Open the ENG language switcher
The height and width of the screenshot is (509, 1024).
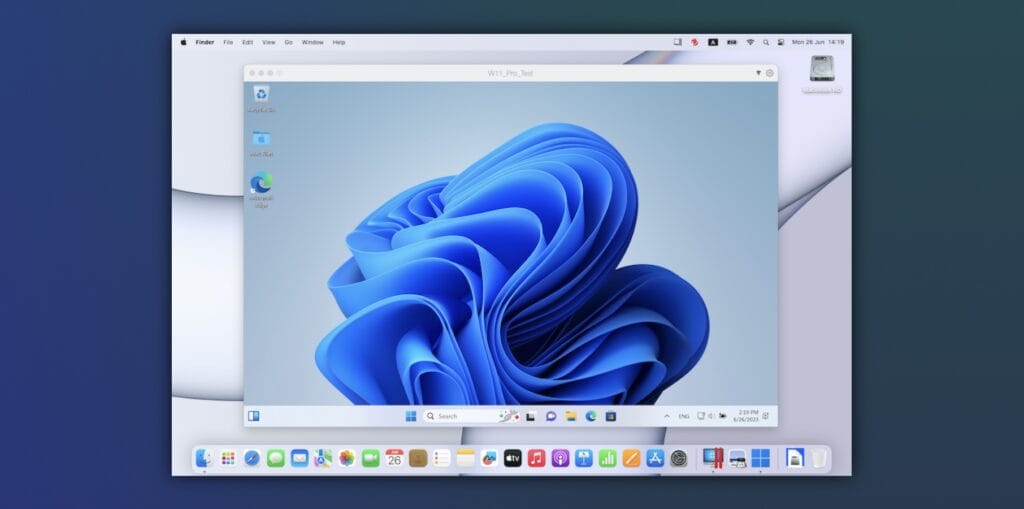point(684,416)
